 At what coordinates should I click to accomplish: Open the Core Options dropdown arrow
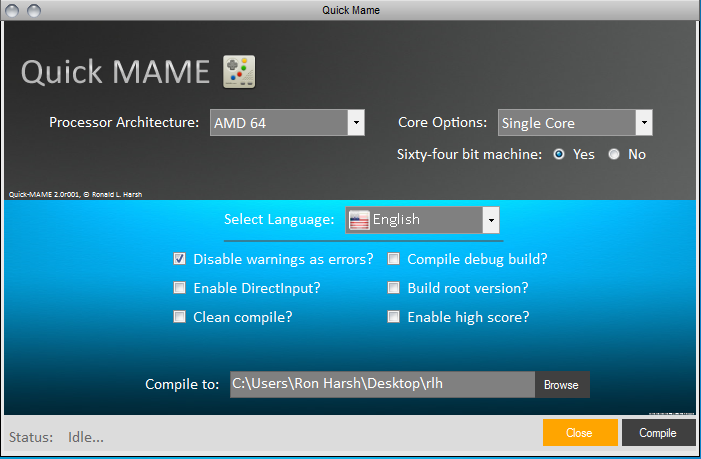coord(644,122)
